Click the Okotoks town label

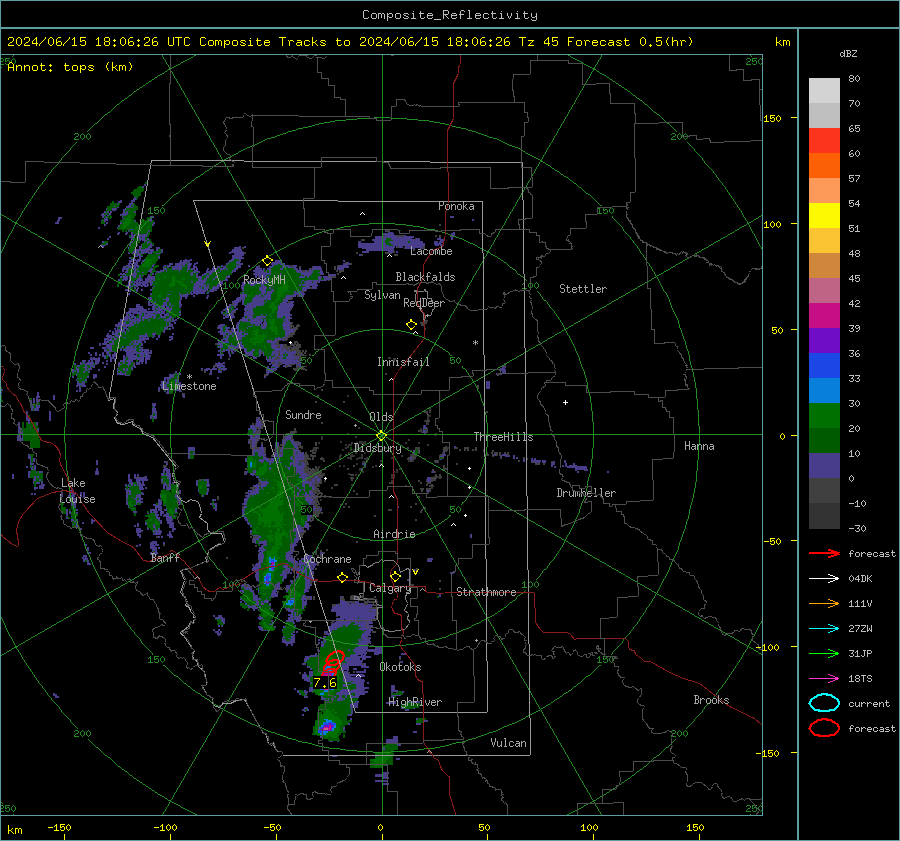(400, 667)
